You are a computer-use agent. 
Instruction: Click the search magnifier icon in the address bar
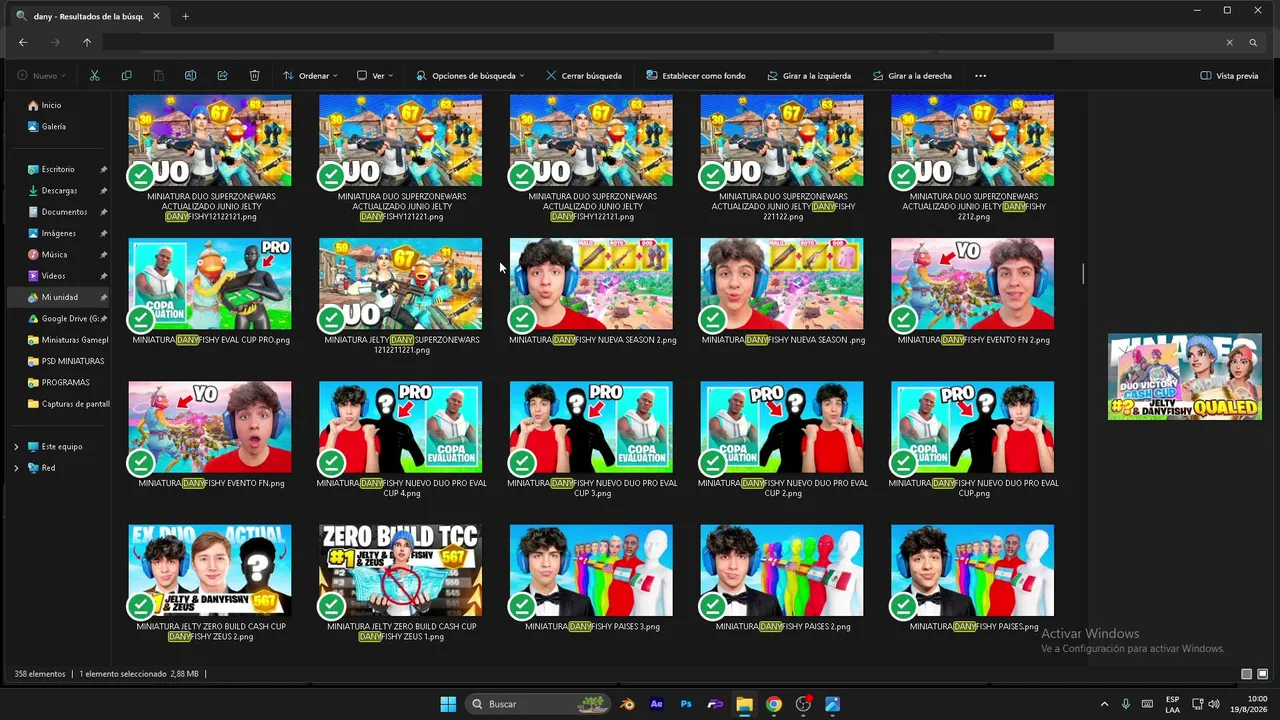(1253, 42)
